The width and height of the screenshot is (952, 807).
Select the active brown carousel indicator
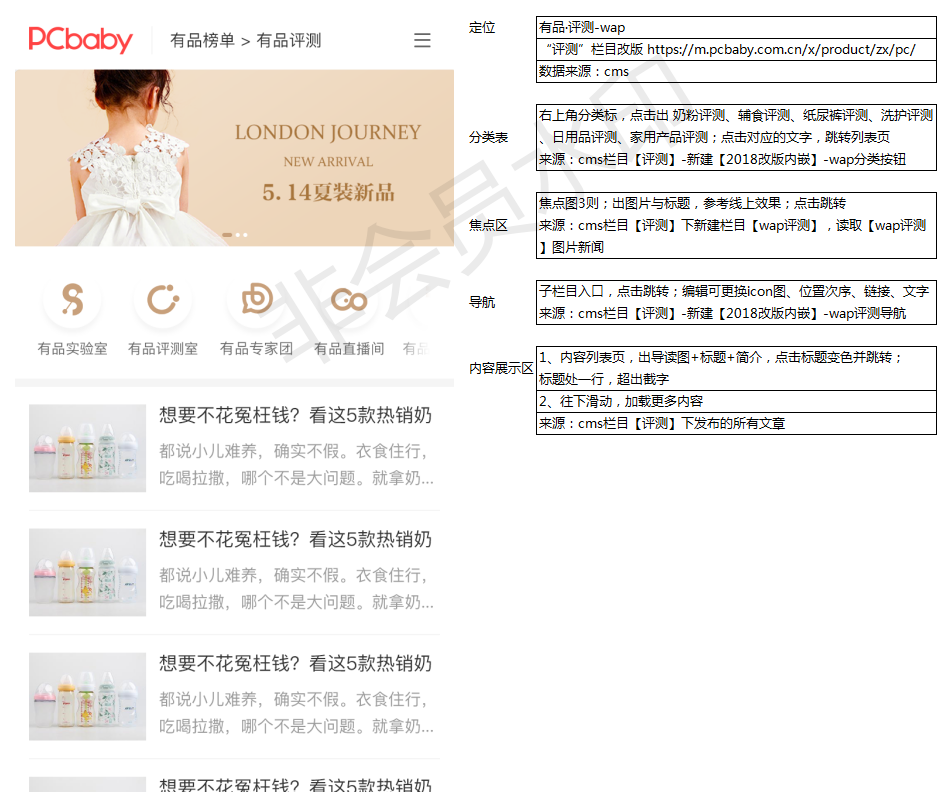pyautogui.click(x=227, y=236)
